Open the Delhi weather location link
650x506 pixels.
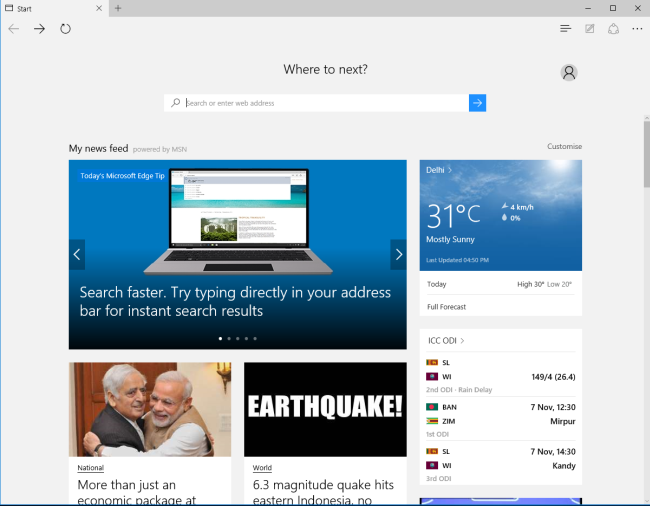[439, 170]
